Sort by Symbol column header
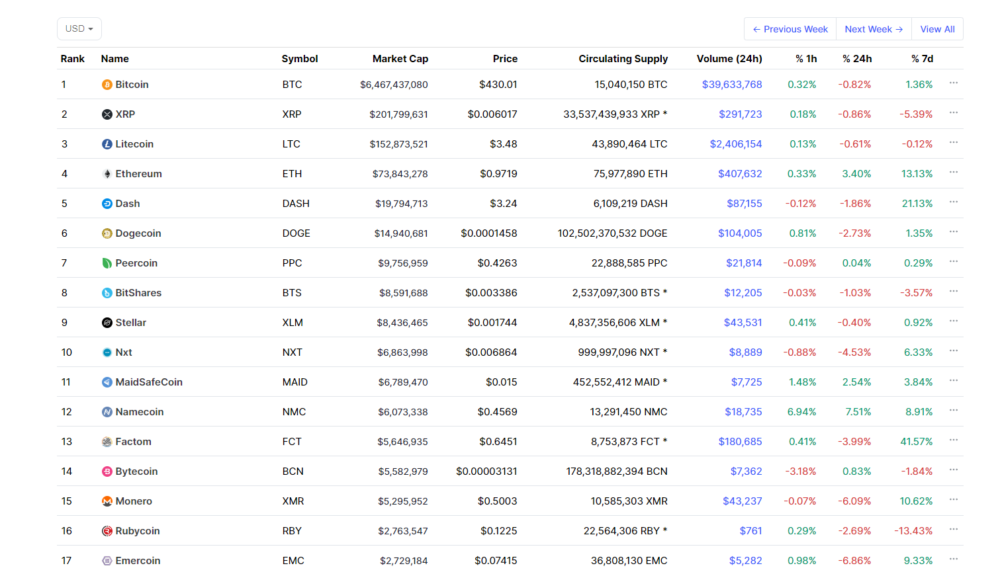 point(300,59)
